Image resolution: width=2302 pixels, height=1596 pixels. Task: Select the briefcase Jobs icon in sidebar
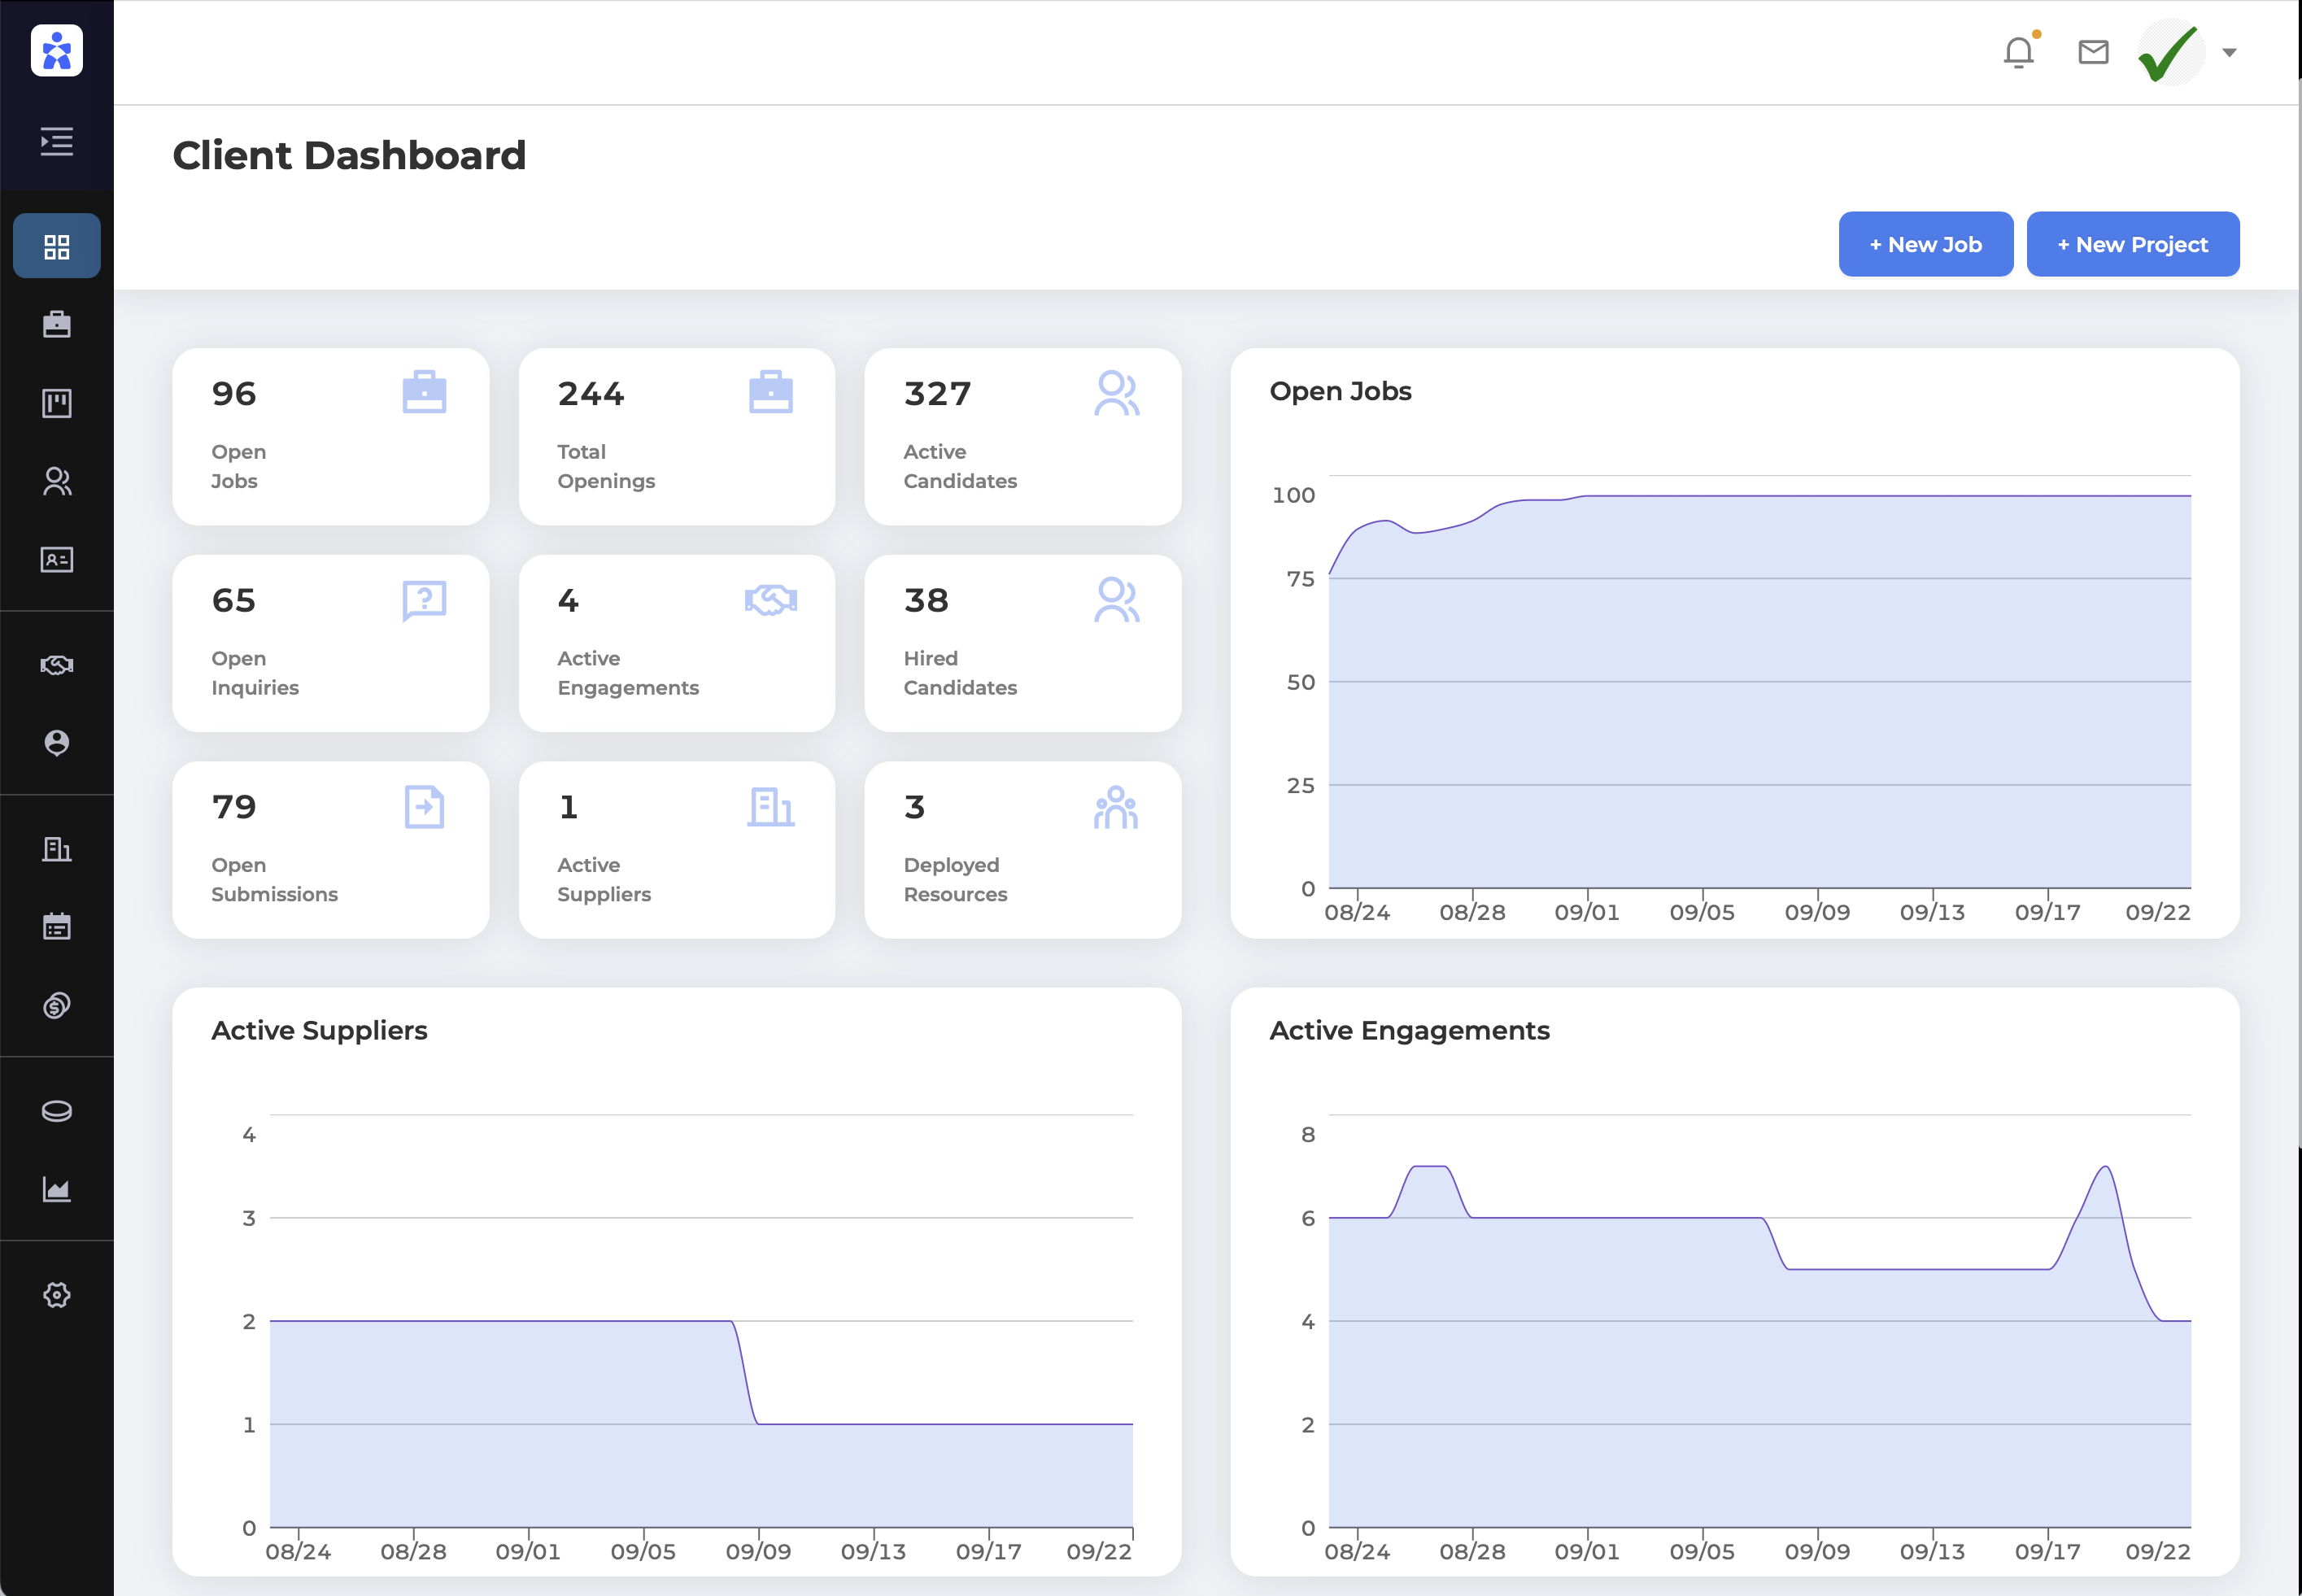[x=56, y=323]
